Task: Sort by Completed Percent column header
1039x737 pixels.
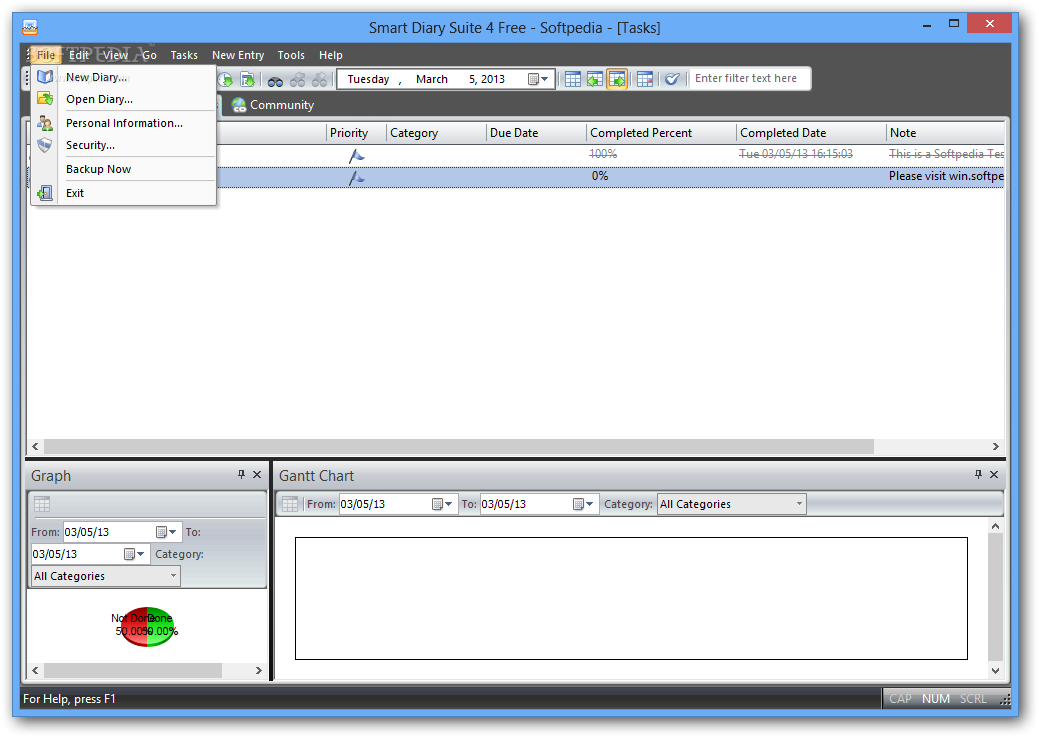Action: pyautogui.click(x=662, y=133)
